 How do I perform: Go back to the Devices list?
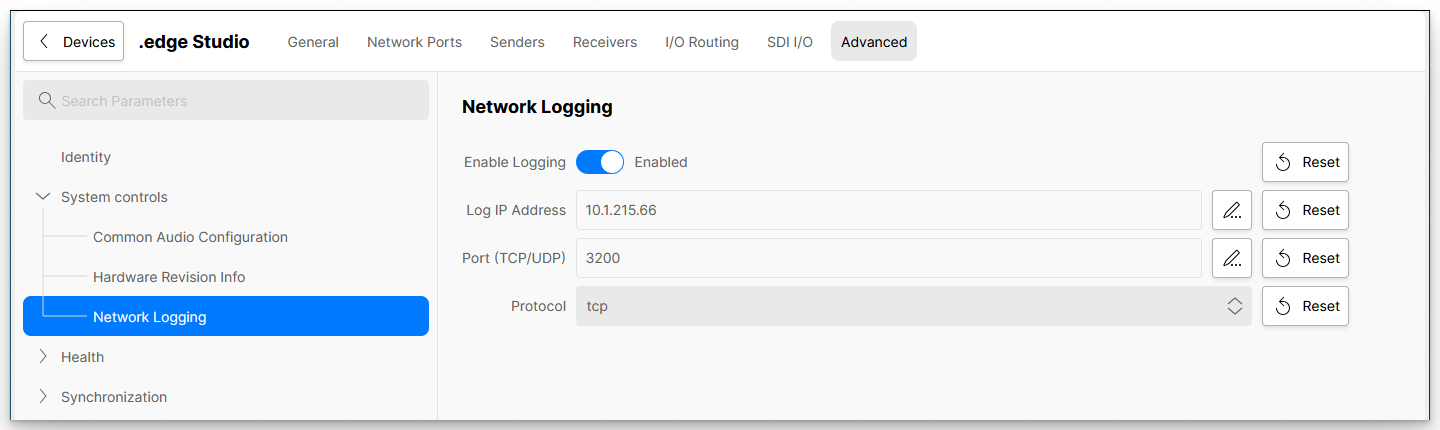74,42
